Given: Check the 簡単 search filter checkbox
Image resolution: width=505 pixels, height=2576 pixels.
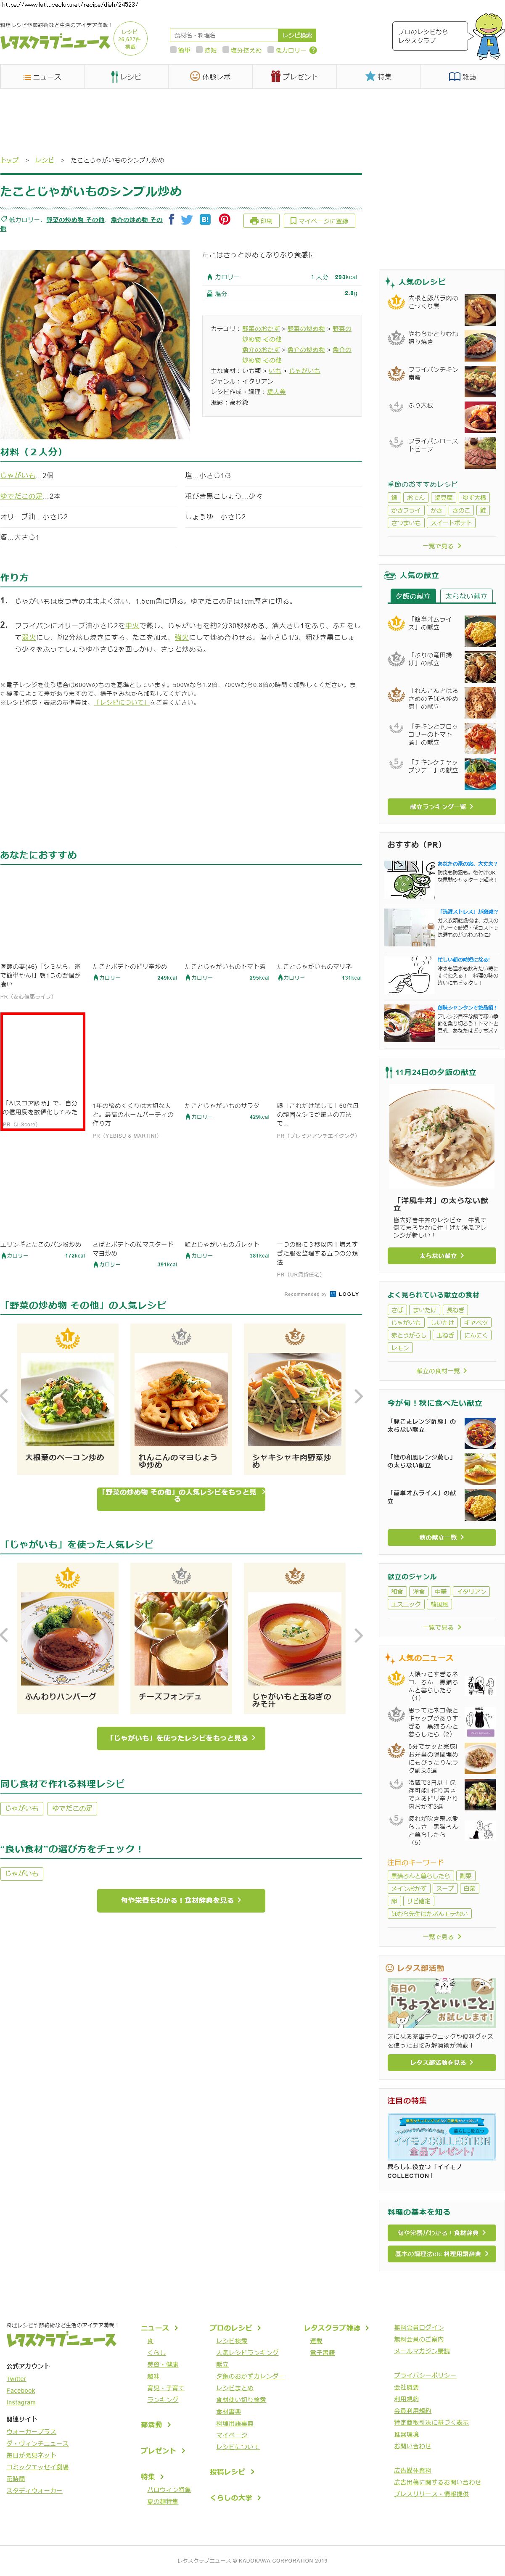Looking at the screenshot, I should point(172,50).
